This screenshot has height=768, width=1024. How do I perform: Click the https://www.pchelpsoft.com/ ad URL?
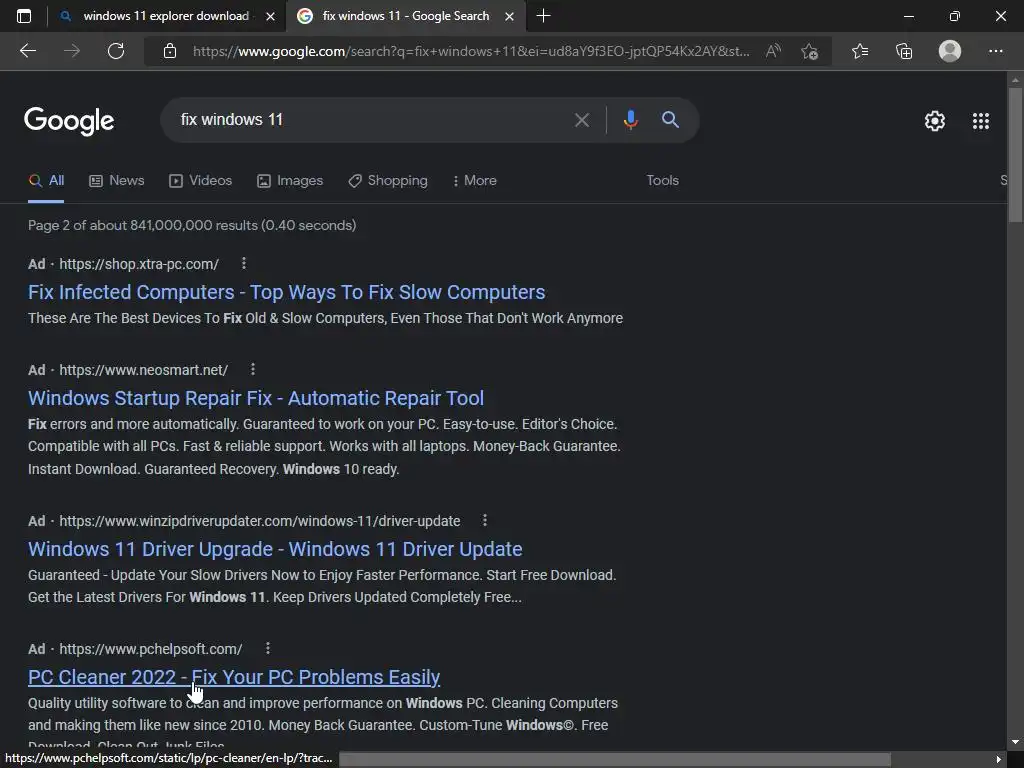[151, 648]
